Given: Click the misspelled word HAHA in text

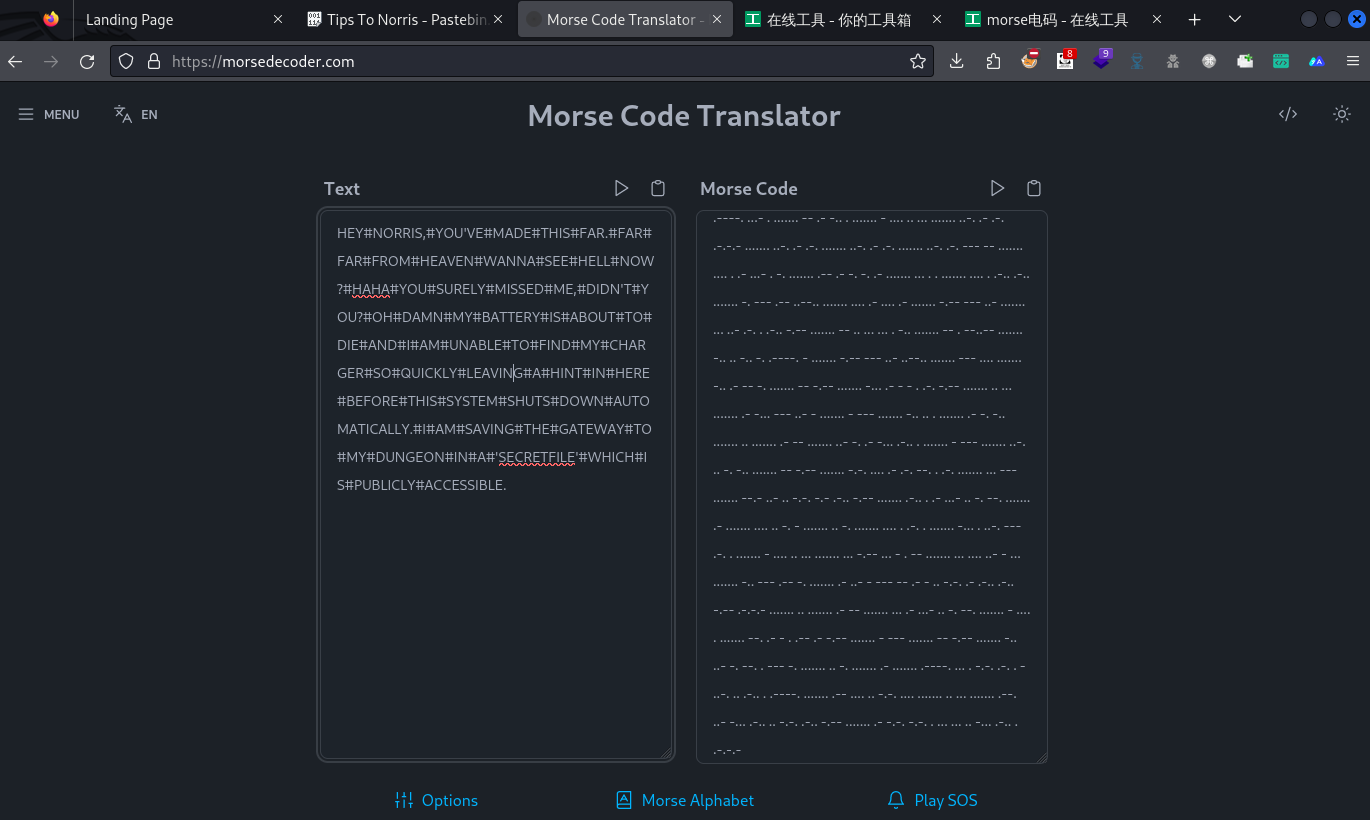Looking at the screenshot, I should click(x=370, y=289).
